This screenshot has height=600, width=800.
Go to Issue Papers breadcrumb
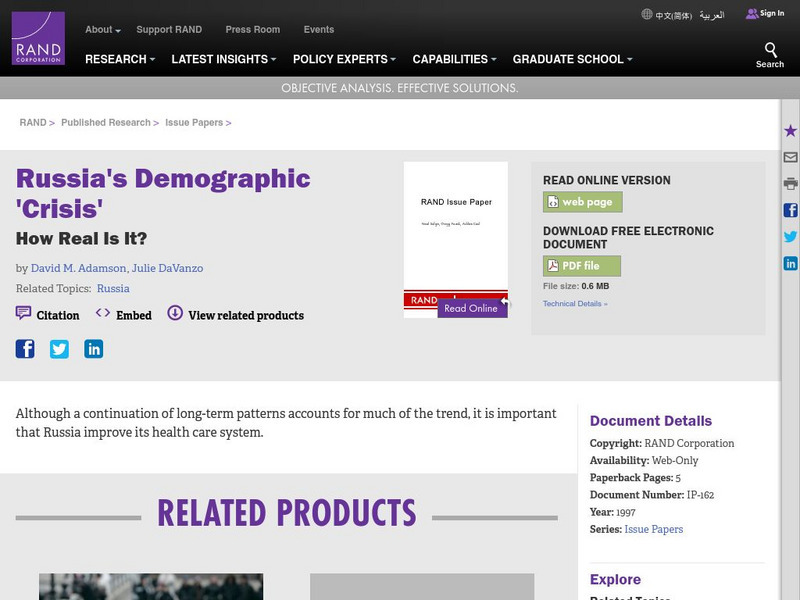tap(194, 122)
